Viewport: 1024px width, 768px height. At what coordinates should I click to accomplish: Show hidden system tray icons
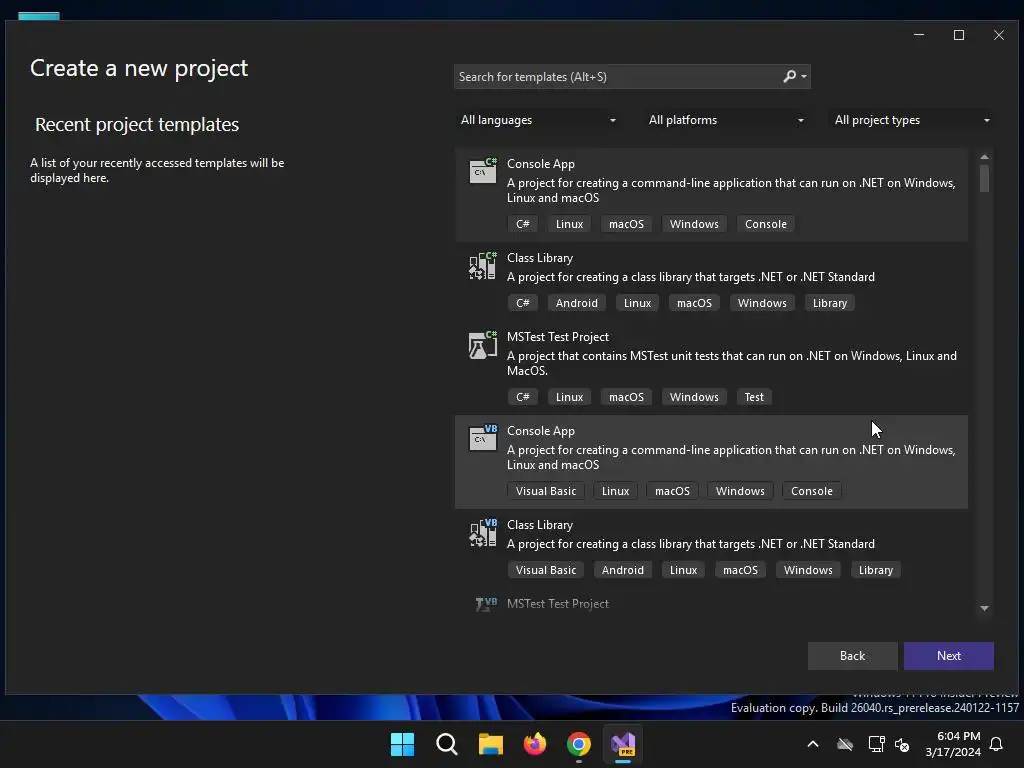tap(813, 744)
